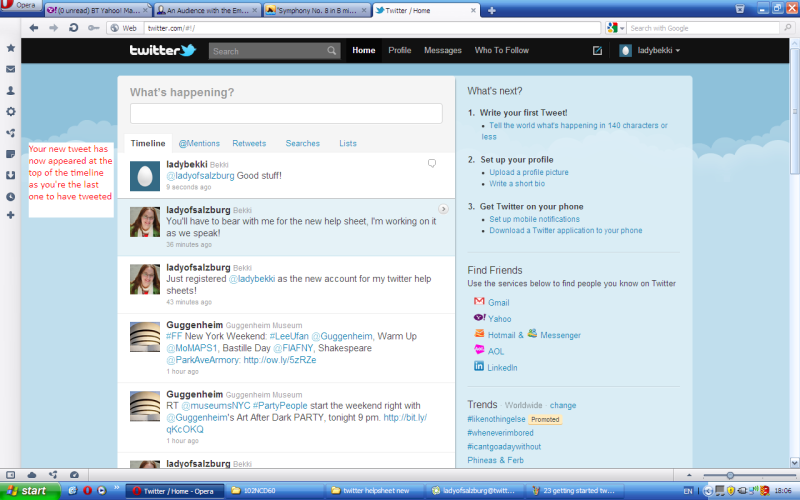Image resolution: width=800 pixels, height=500 pixels.
Task: Open Messages in Twitter nav
Action: 442,51
